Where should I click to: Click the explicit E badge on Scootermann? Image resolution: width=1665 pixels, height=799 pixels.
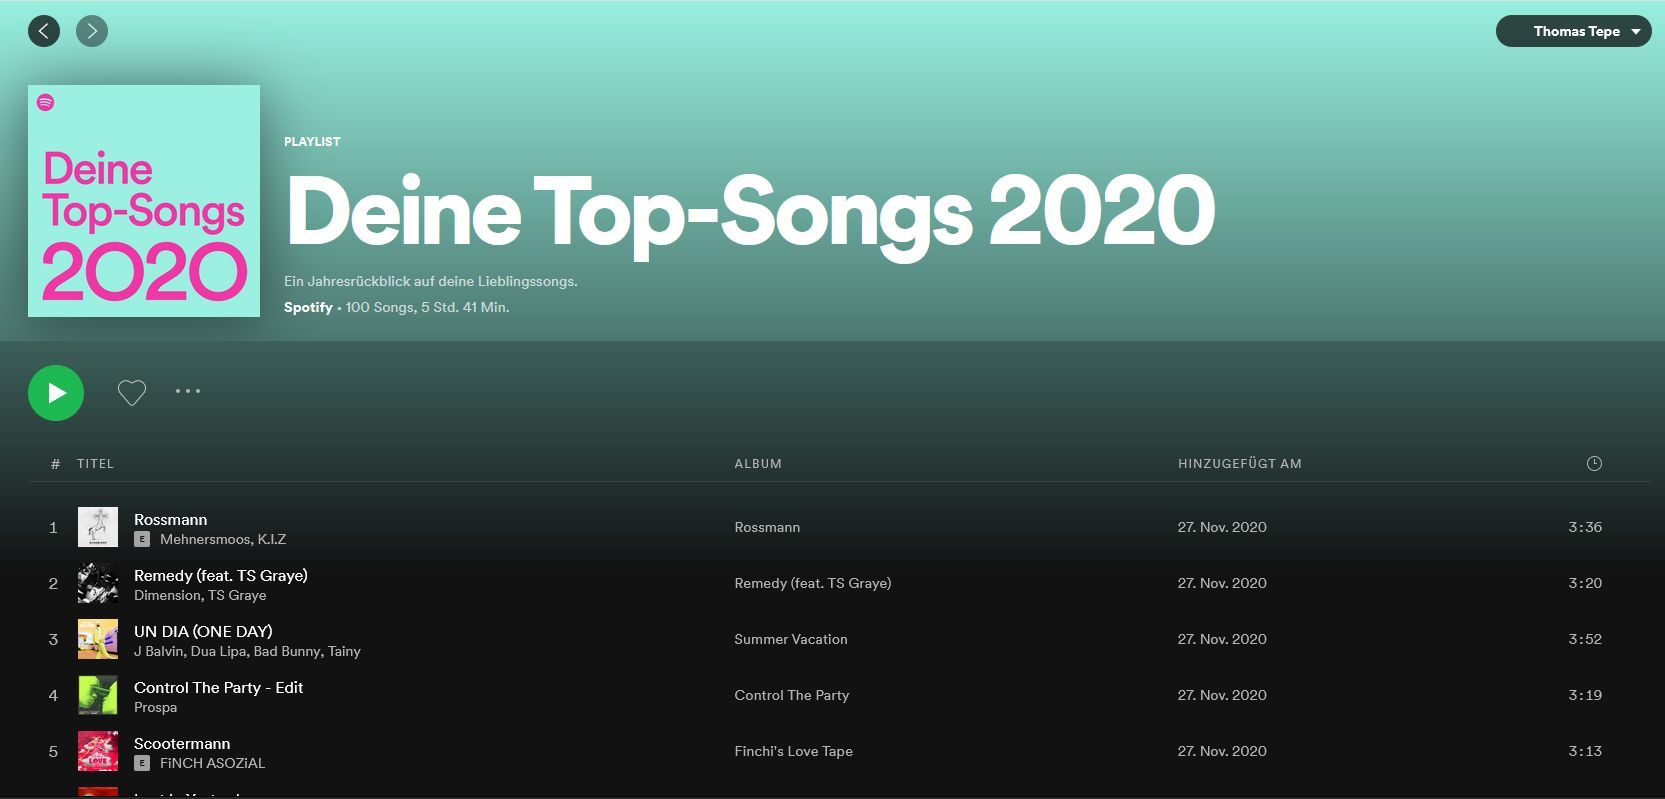[x=142, y=763]
